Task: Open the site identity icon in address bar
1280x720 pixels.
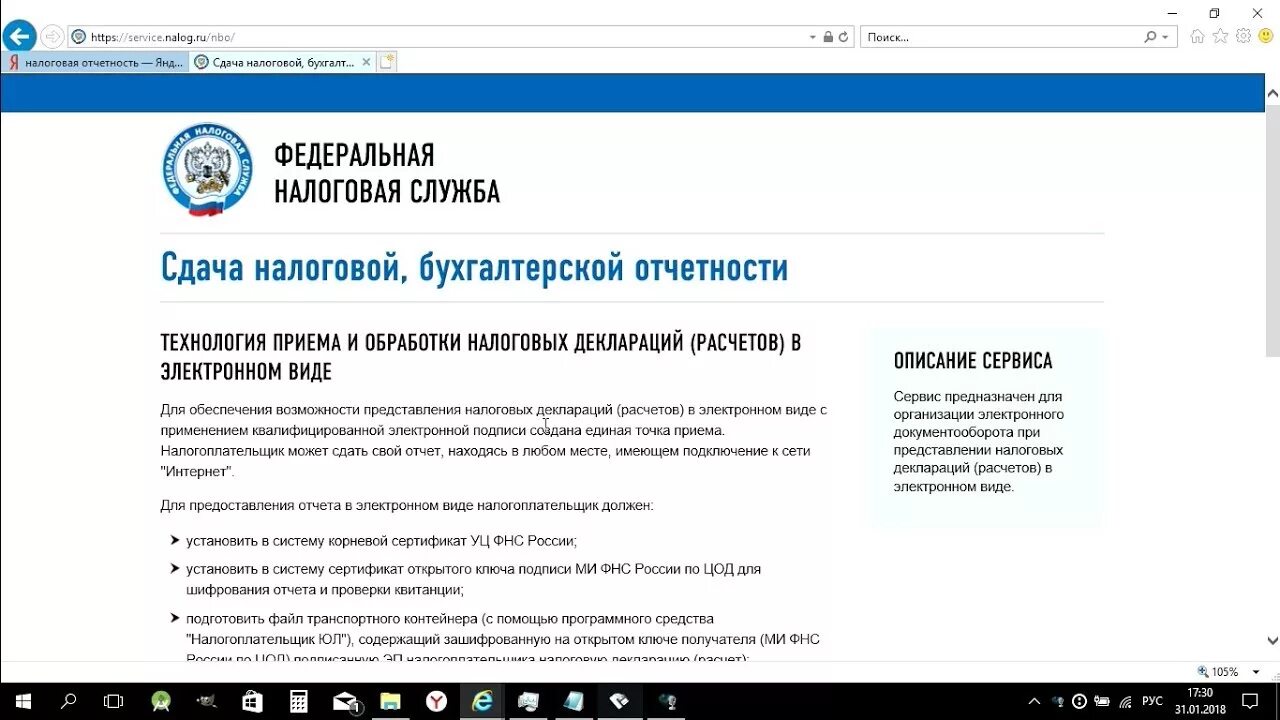Action: pos(79,37)
